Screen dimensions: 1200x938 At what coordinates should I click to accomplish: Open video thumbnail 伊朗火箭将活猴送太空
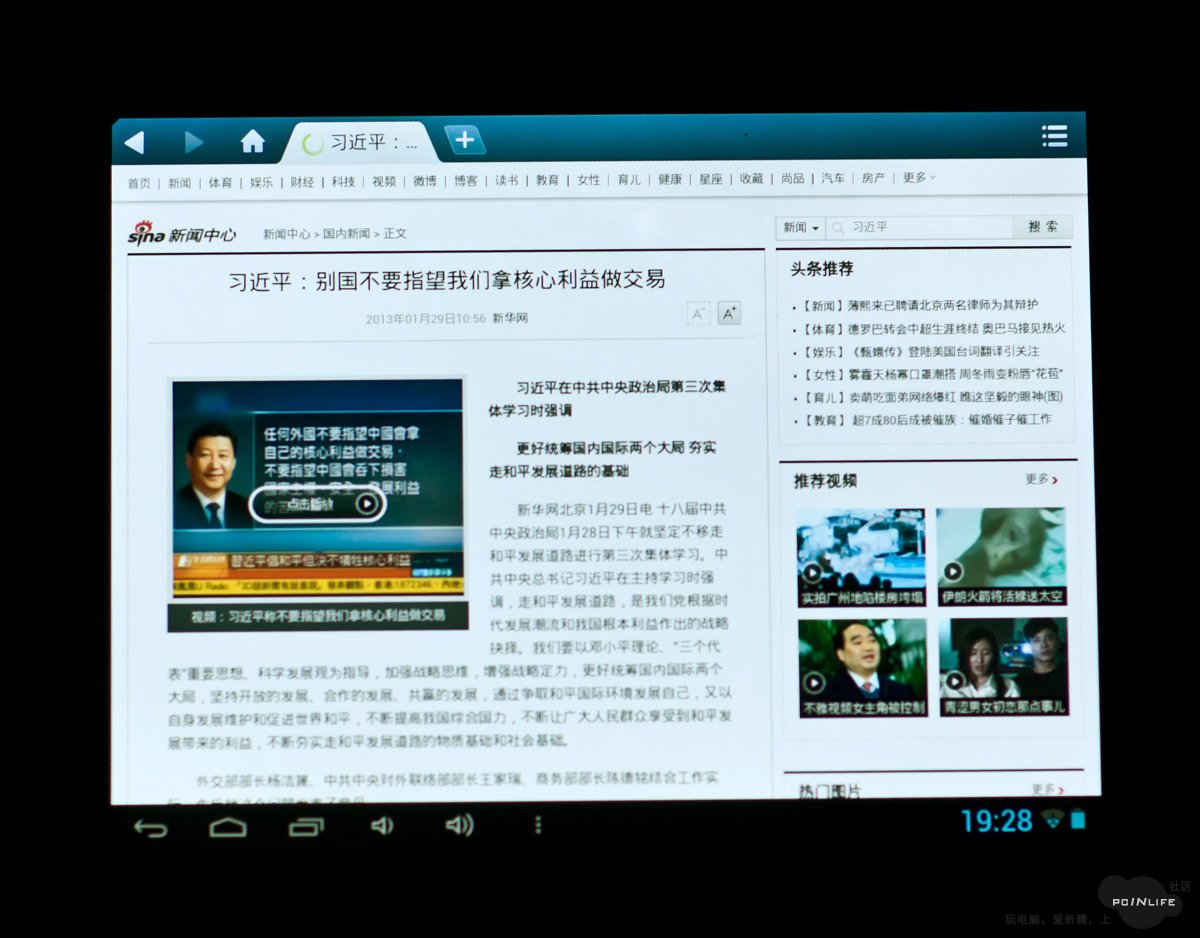click(x=1002, y=557)
